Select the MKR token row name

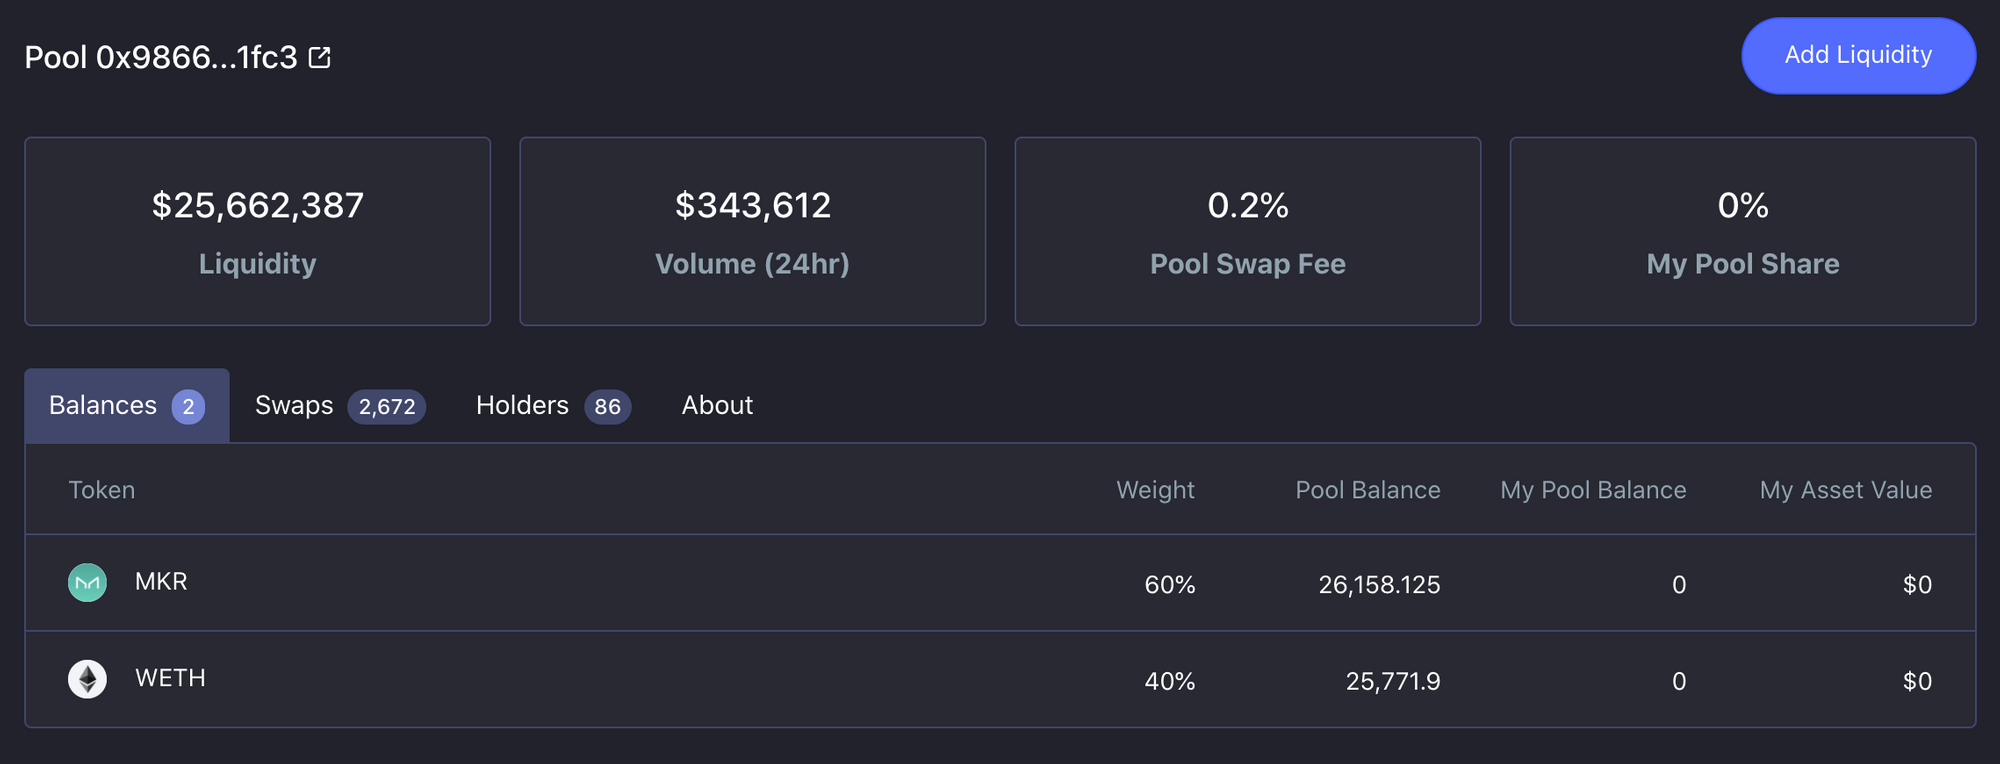161,582
